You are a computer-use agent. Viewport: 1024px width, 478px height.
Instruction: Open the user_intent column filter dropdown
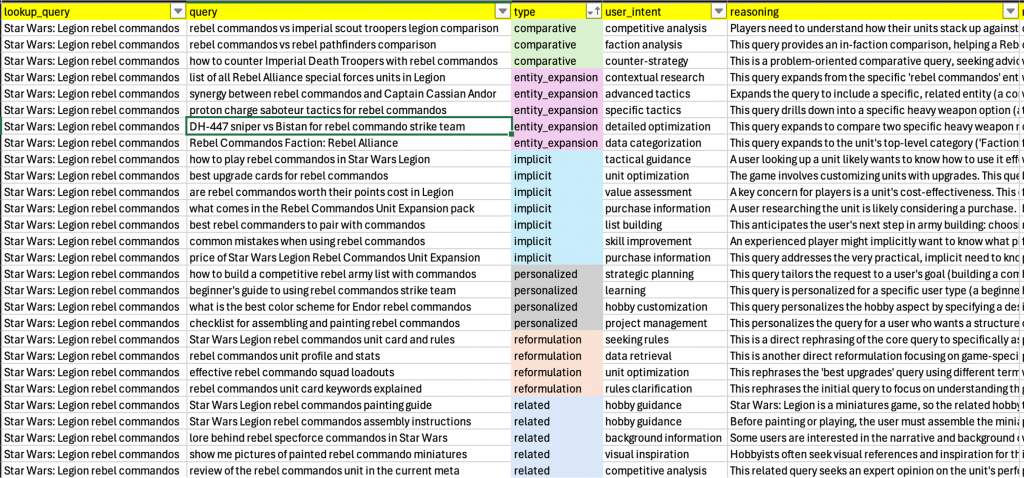coord(718,11)
